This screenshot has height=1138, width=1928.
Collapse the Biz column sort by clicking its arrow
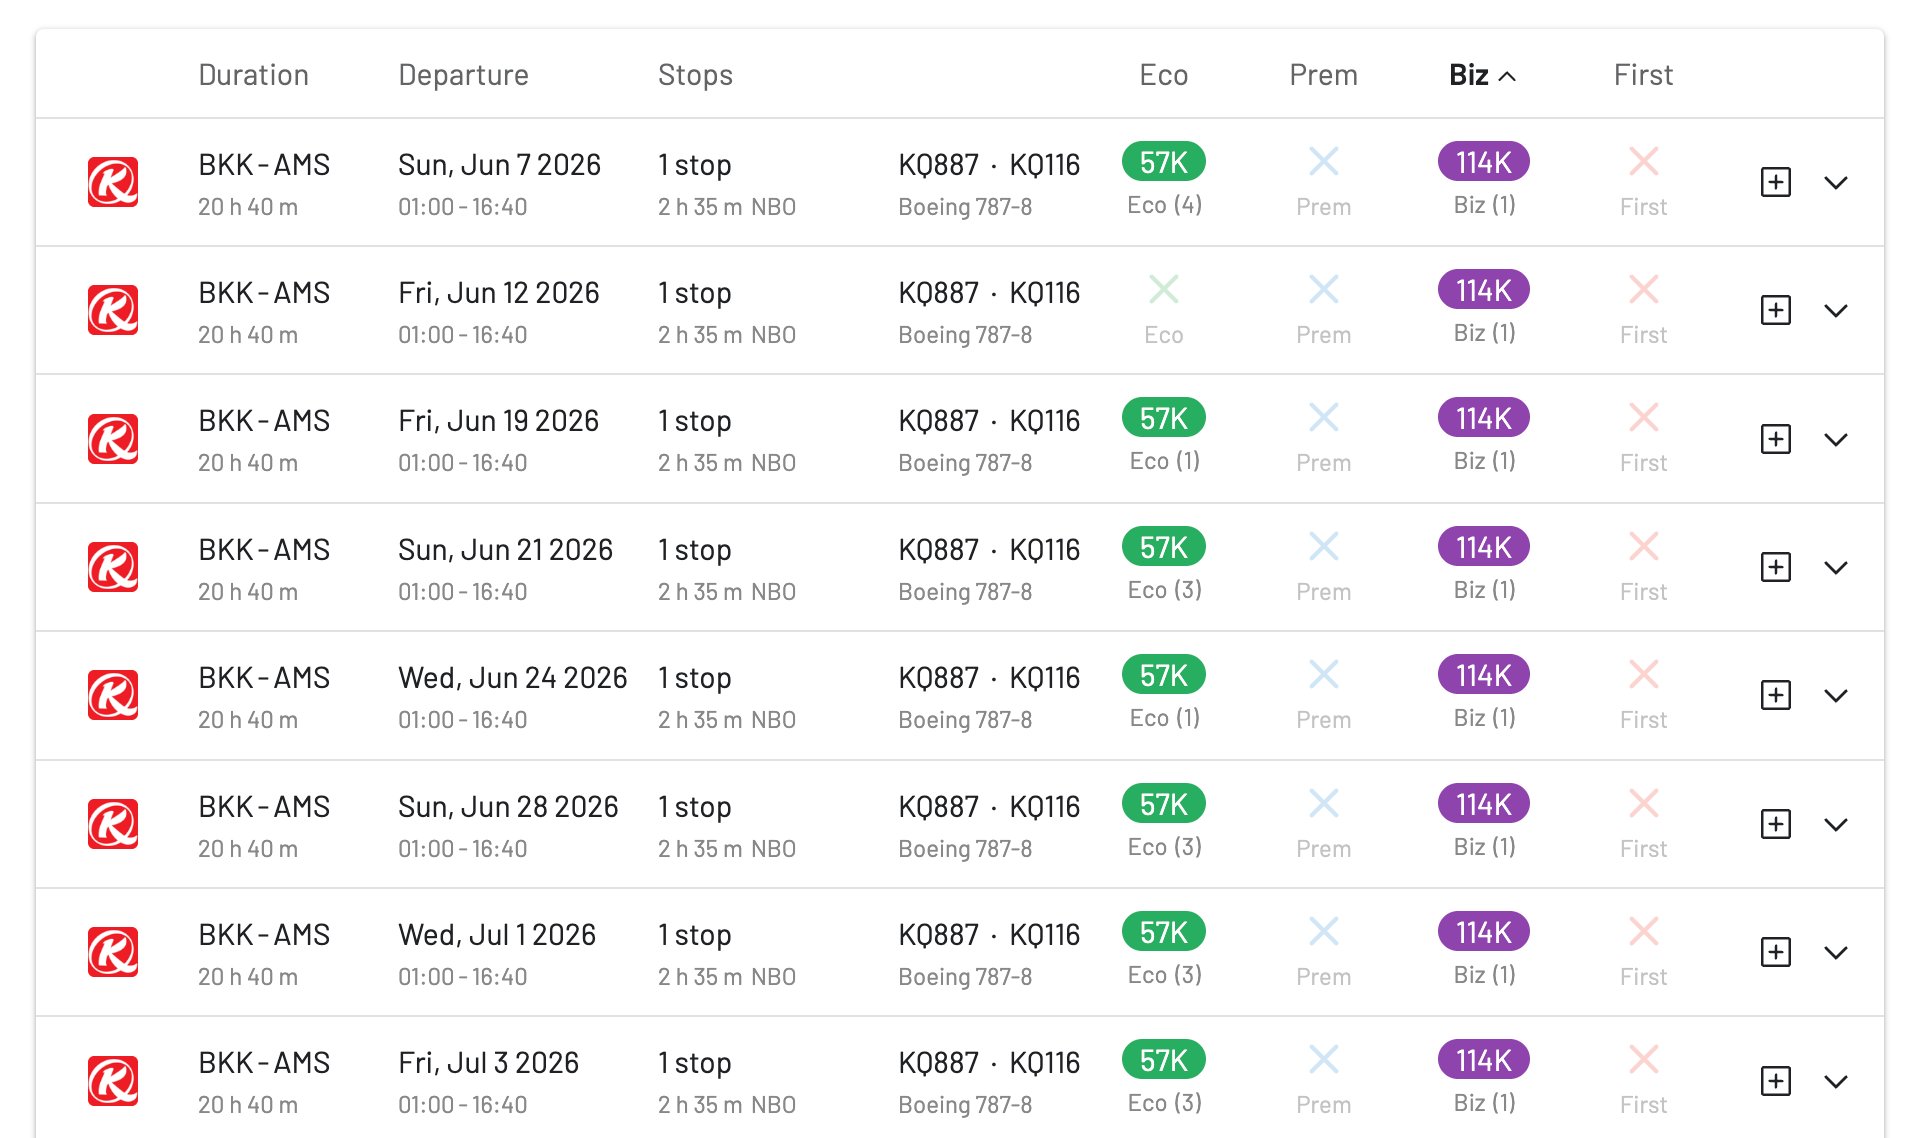tap(1508, 75)
